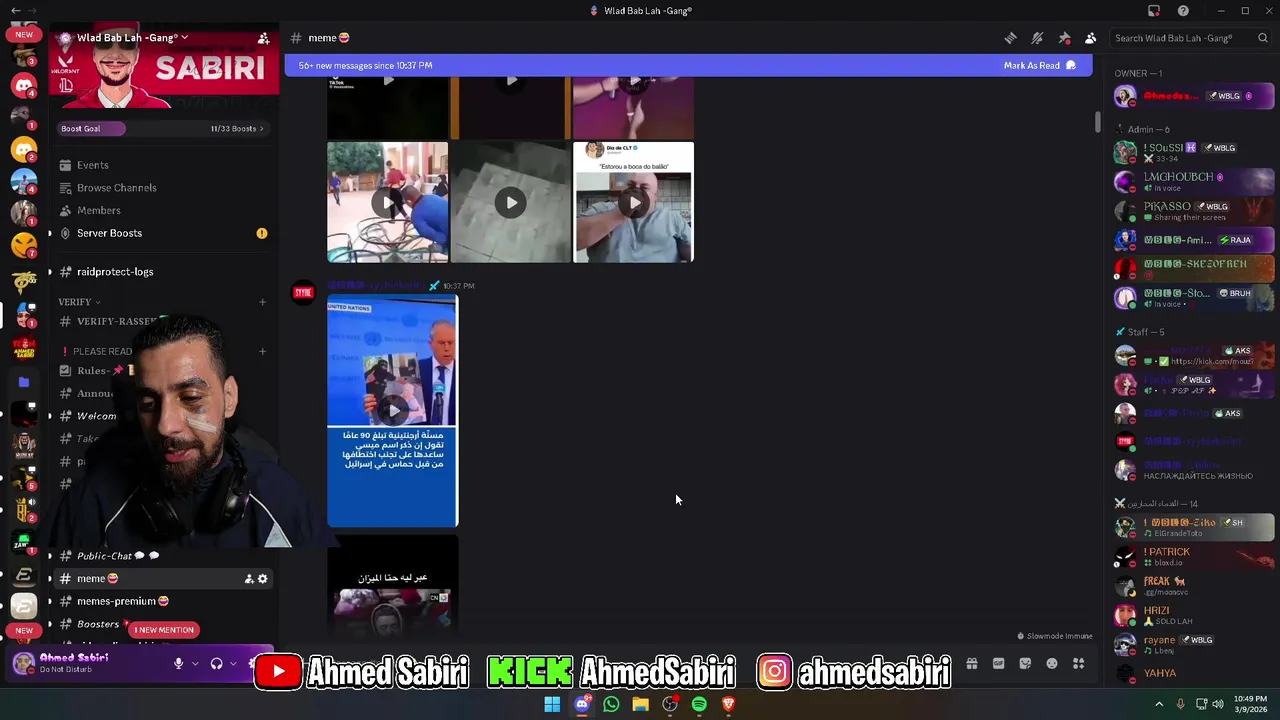This screenshot has width=1280, height=720.
Task: Open the FREAK member profile
Action: [x=1194, y=586]
